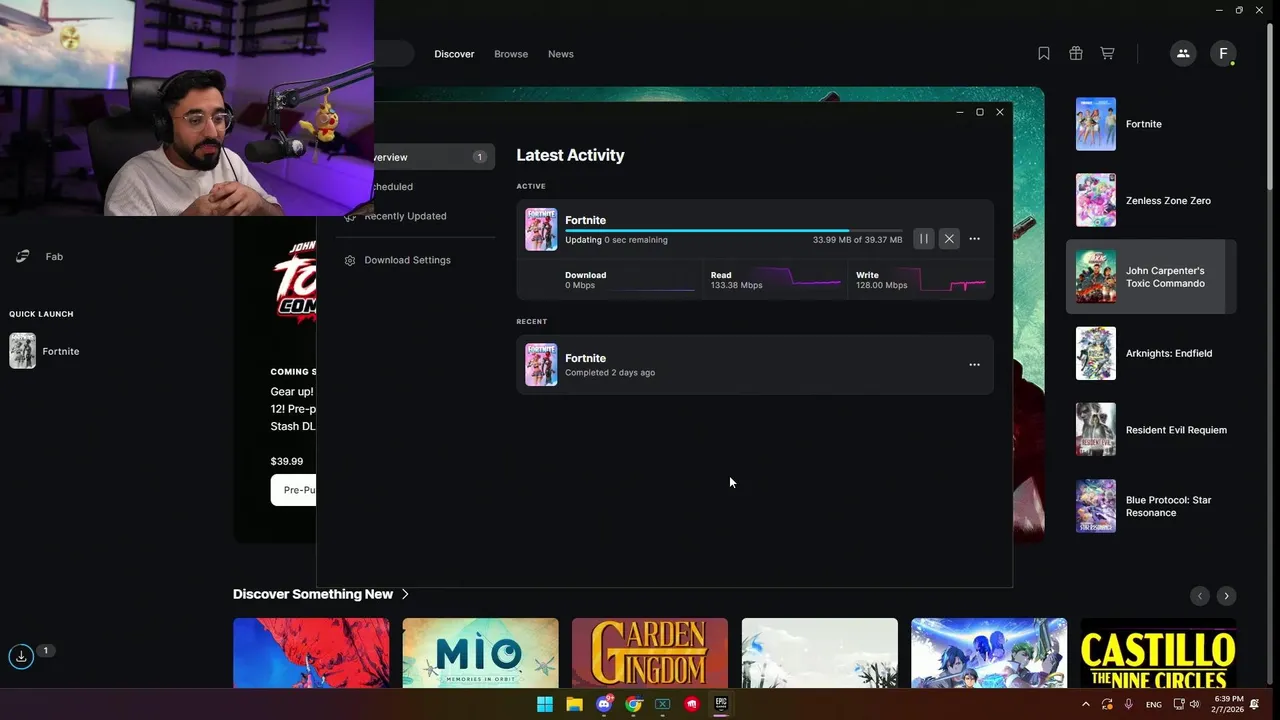Open the gift redeem icon
The image size is (1280, 720).
click(1076, 54)
